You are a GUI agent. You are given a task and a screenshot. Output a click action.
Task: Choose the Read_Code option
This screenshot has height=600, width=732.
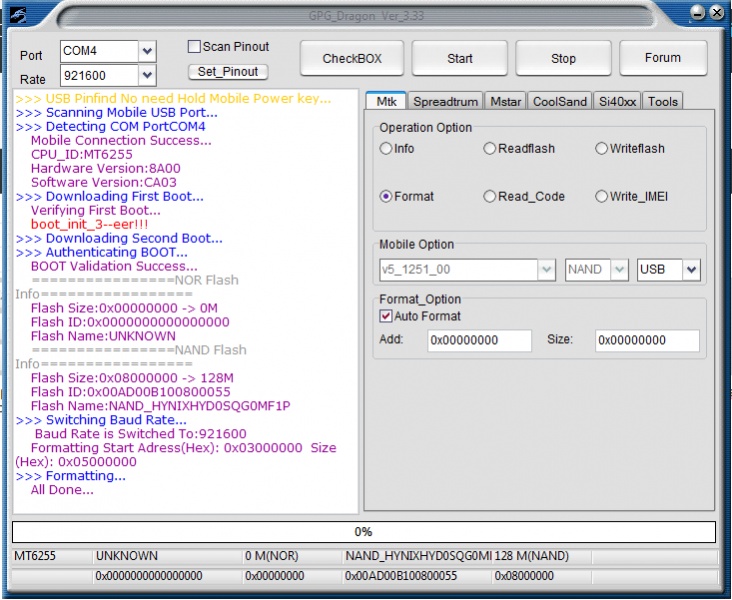[x=489, y=197]
